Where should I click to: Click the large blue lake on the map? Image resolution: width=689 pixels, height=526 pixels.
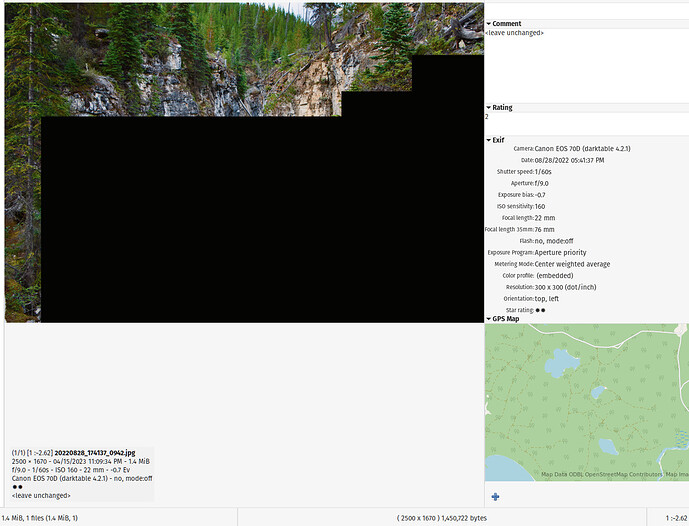pos(558,361)
